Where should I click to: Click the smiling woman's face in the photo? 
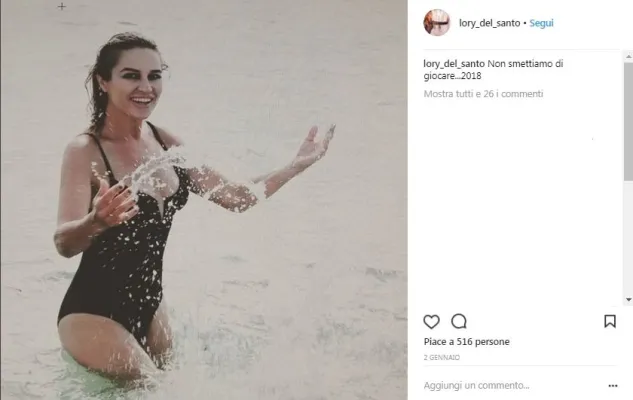(x=135, y=87)
